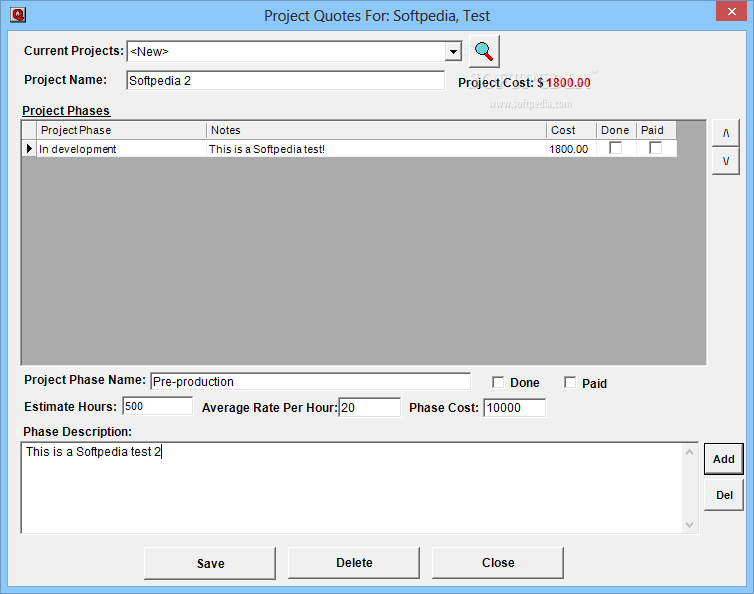Save the project quote
Image resolution: width=754 pixels, height=594 pixels.
(x=210, y=563)
